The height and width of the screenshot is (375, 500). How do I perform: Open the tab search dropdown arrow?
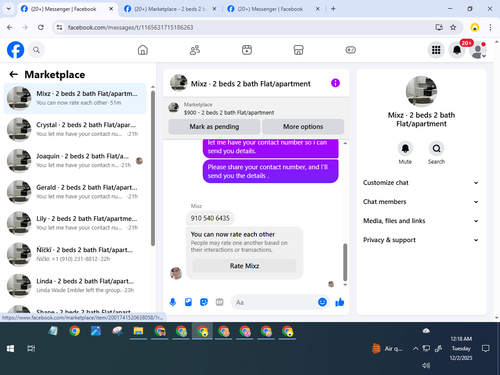[9, 9]
